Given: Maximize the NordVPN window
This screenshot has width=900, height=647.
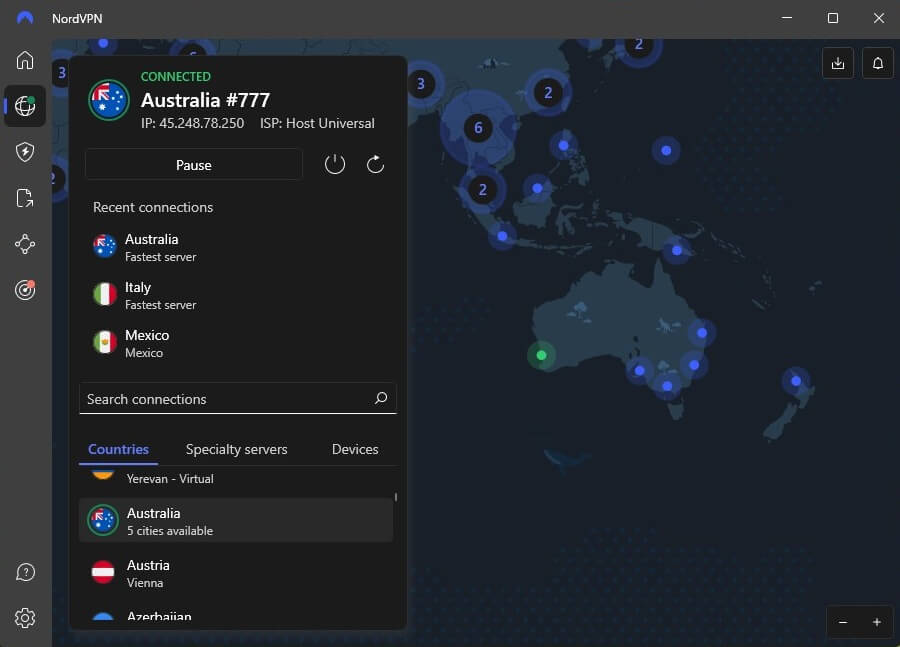Looking at the screenshot, I should pyautogui.click(x=833, y=18).
